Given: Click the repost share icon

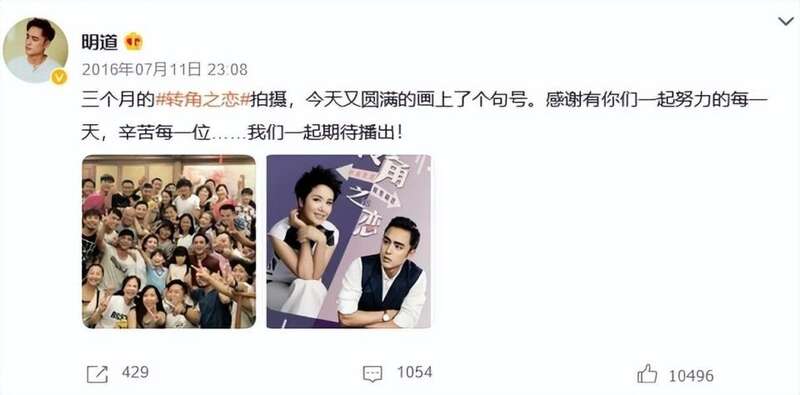Looking at the screenshot, I should [x=97, y=373].
